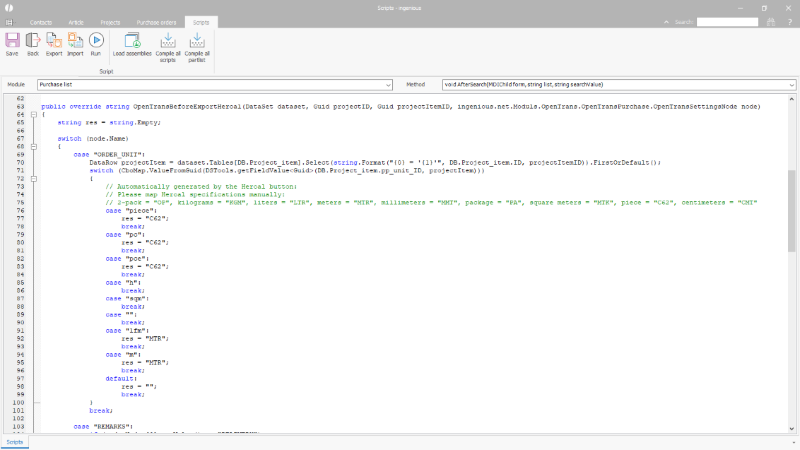Click Compile all scripts icon

(168, 41)
